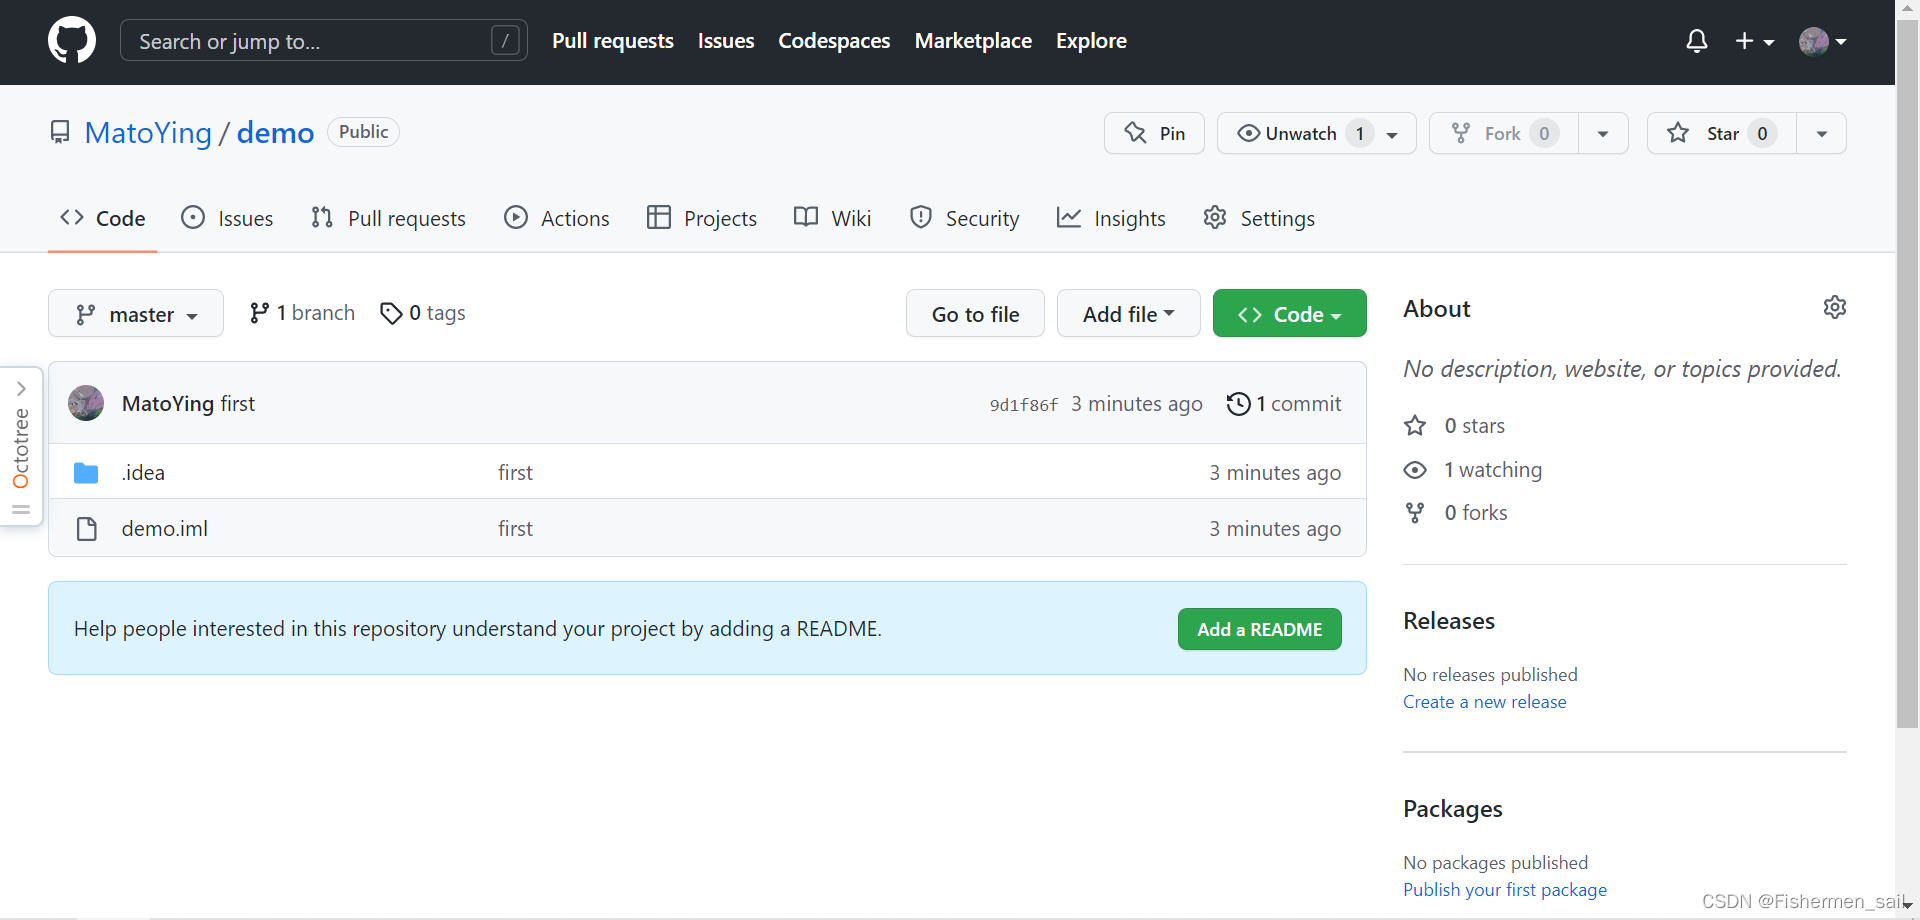
Task: Click the demo.iml file icon
Action: pos(87,529)
